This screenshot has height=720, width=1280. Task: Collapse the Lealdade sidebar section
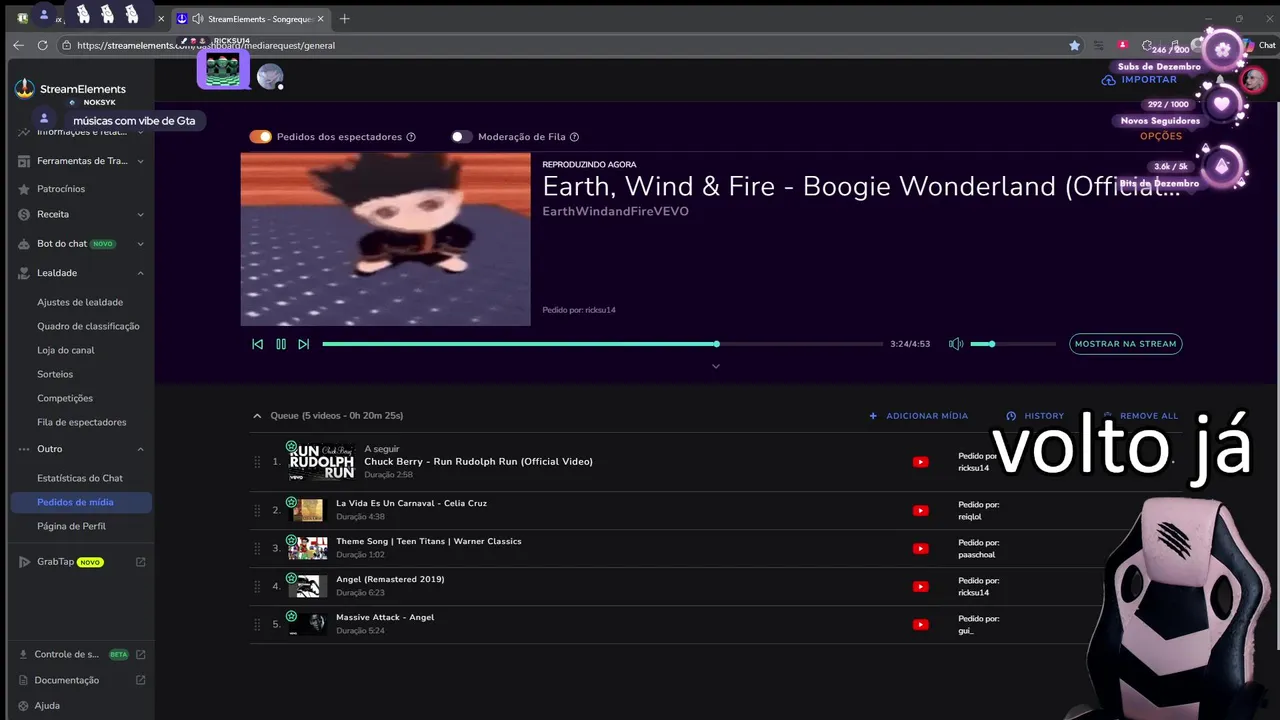point(82,273)
